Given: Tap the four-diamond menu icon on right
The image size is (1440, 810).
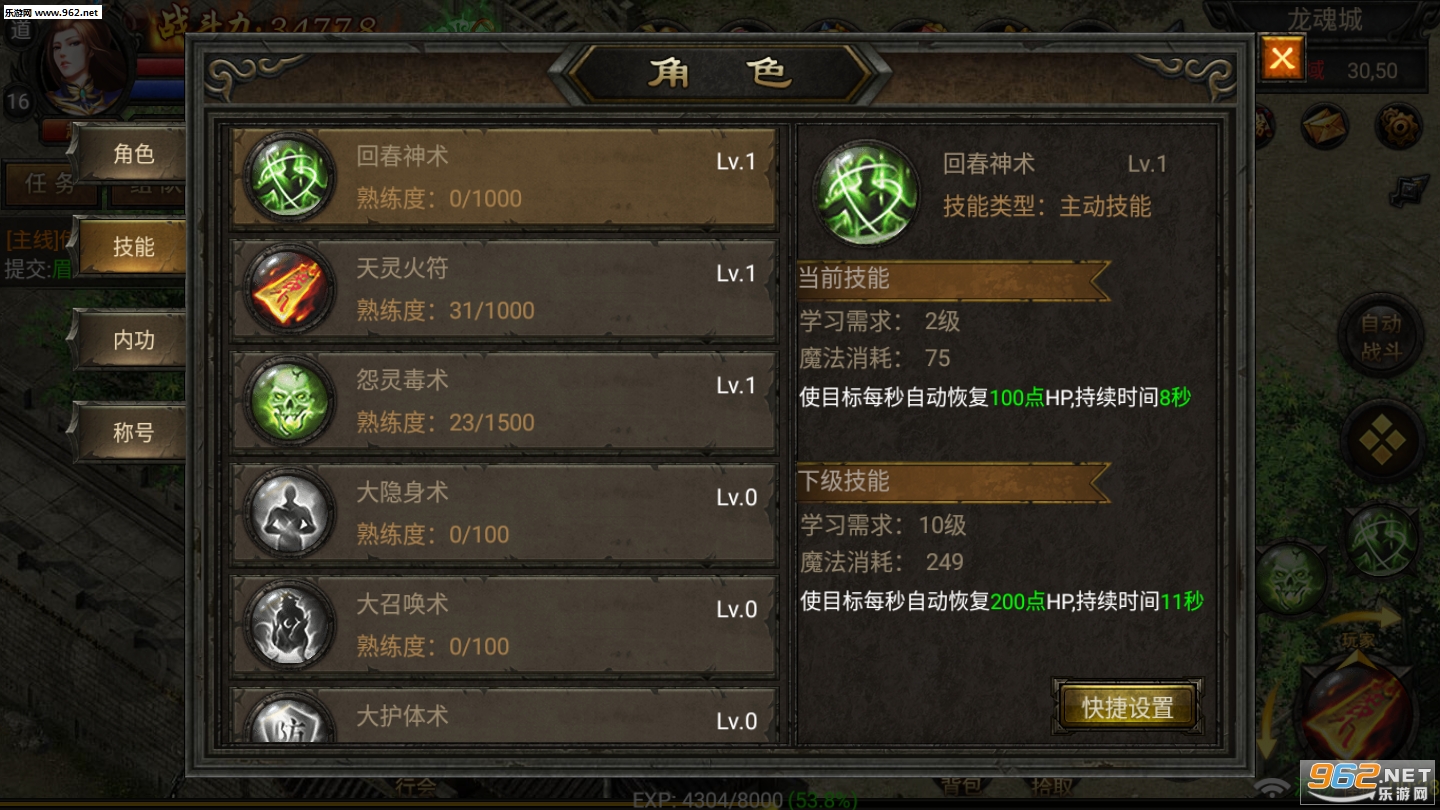Looking at the screenshot, I should coord(1383,441).
